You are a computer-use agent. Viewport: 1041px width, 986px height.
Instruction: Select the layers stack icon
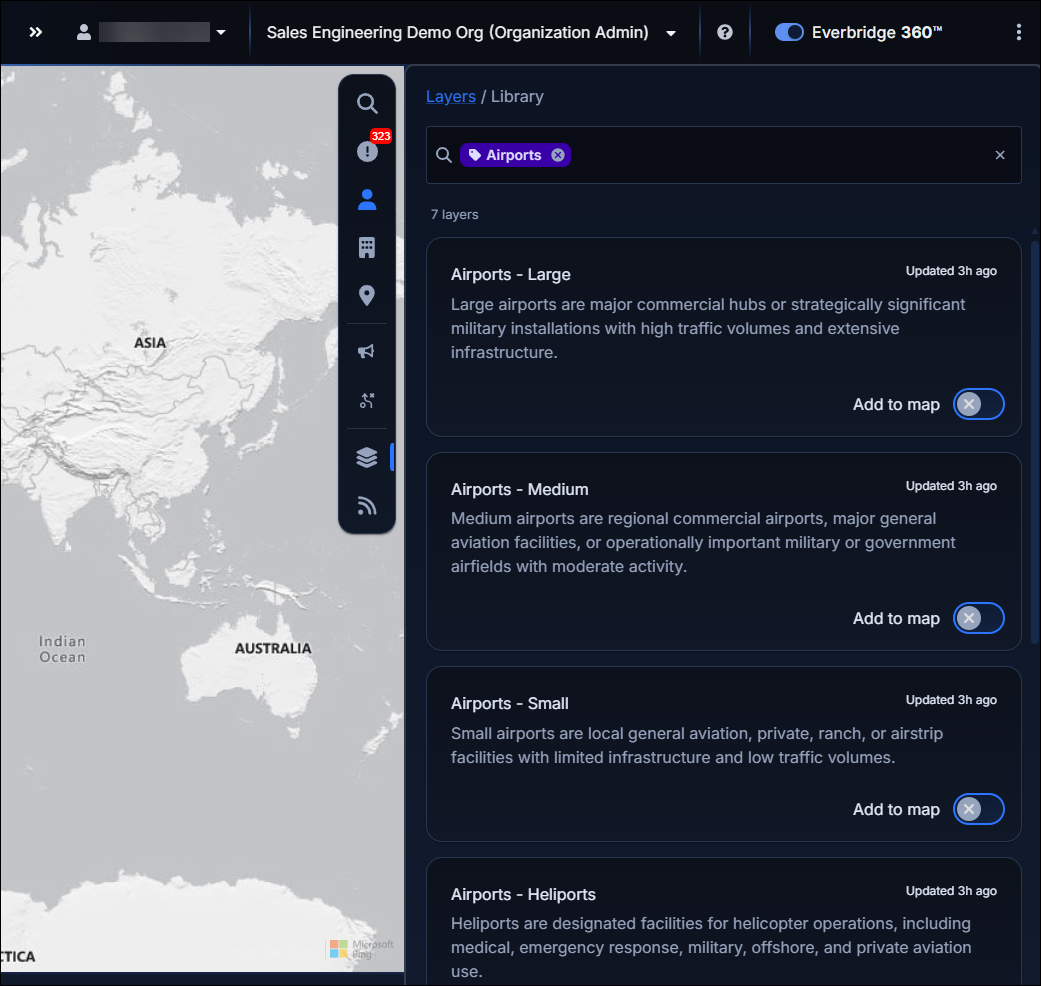pos(367,457)
